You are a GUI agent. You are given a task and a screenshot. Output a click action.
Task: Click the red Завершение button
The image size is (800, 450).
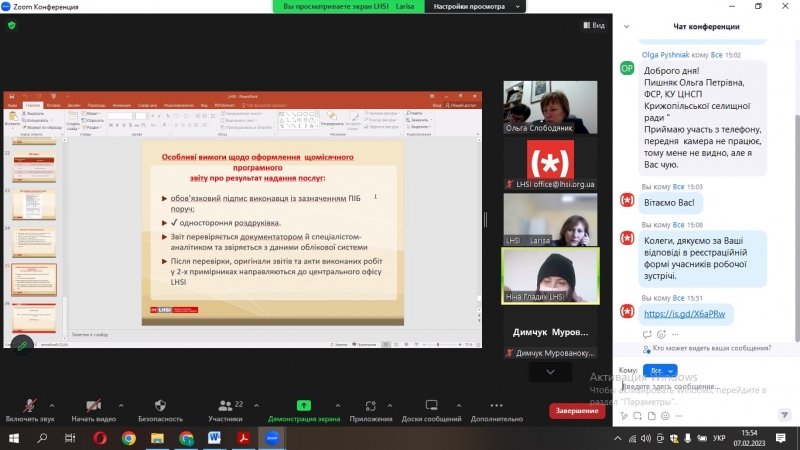point(577,411)
